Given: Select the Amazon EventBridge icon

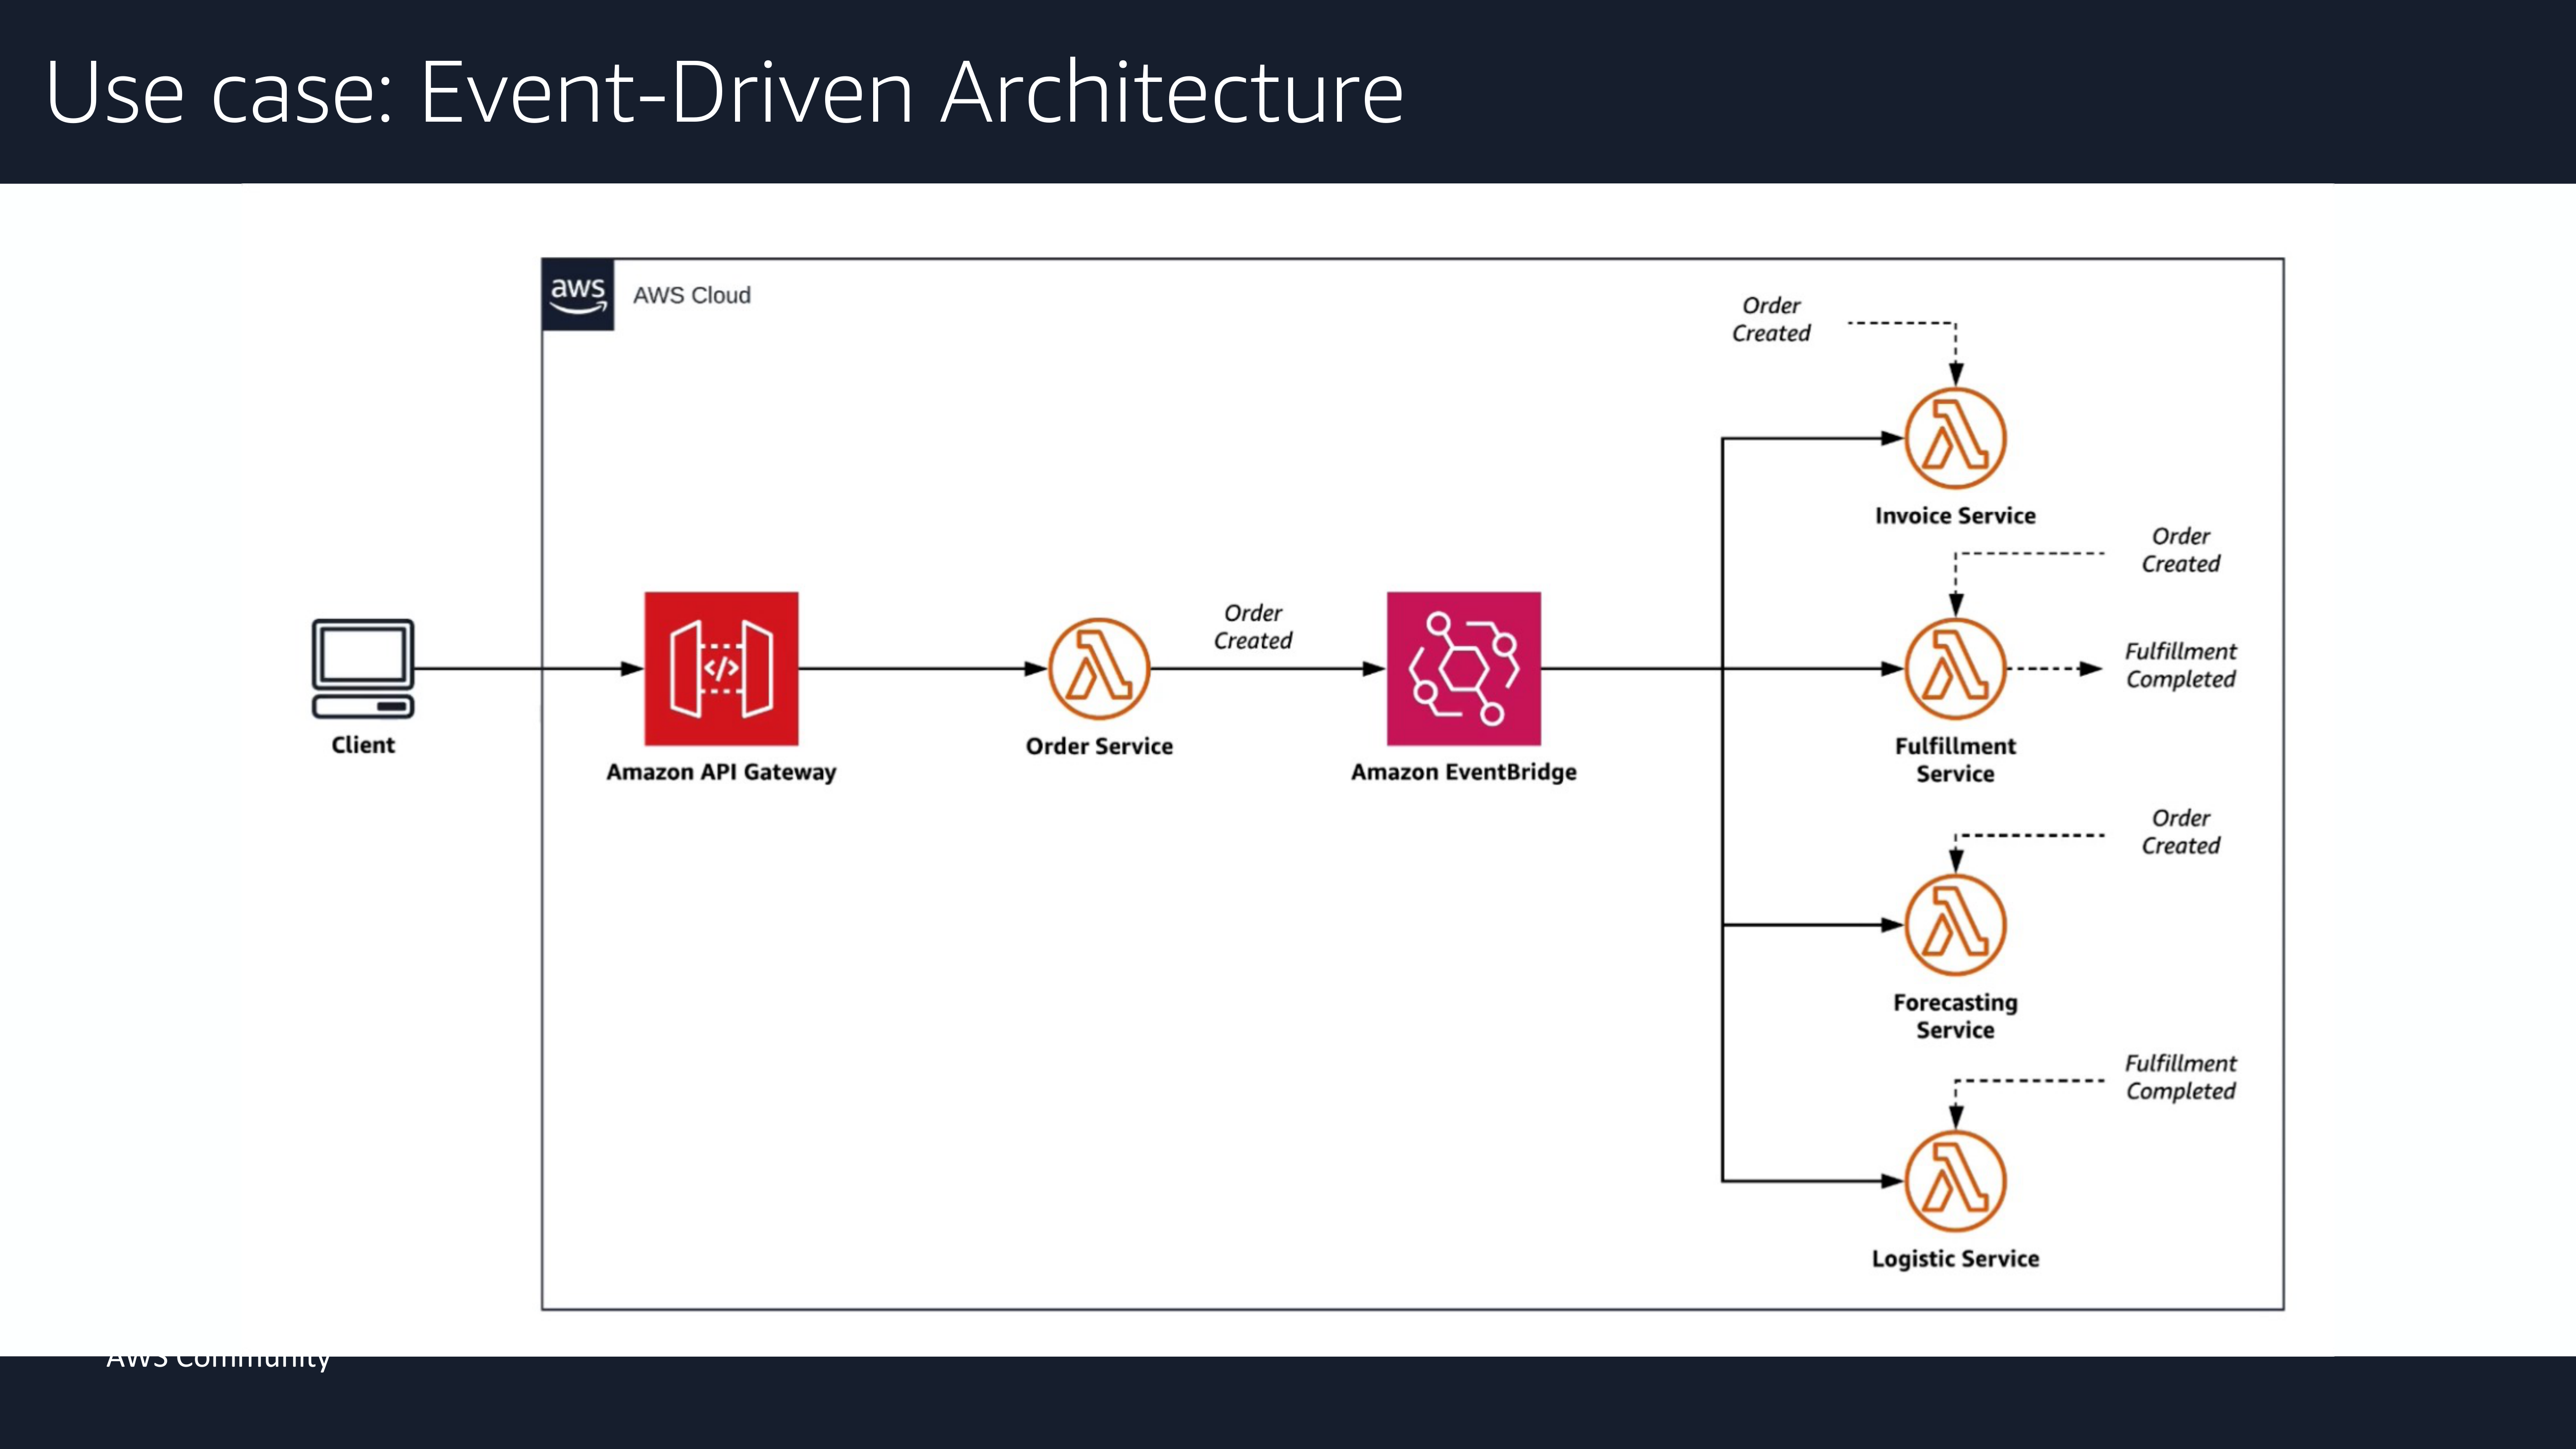Looking at the screenshot, I should point(1463,668).
